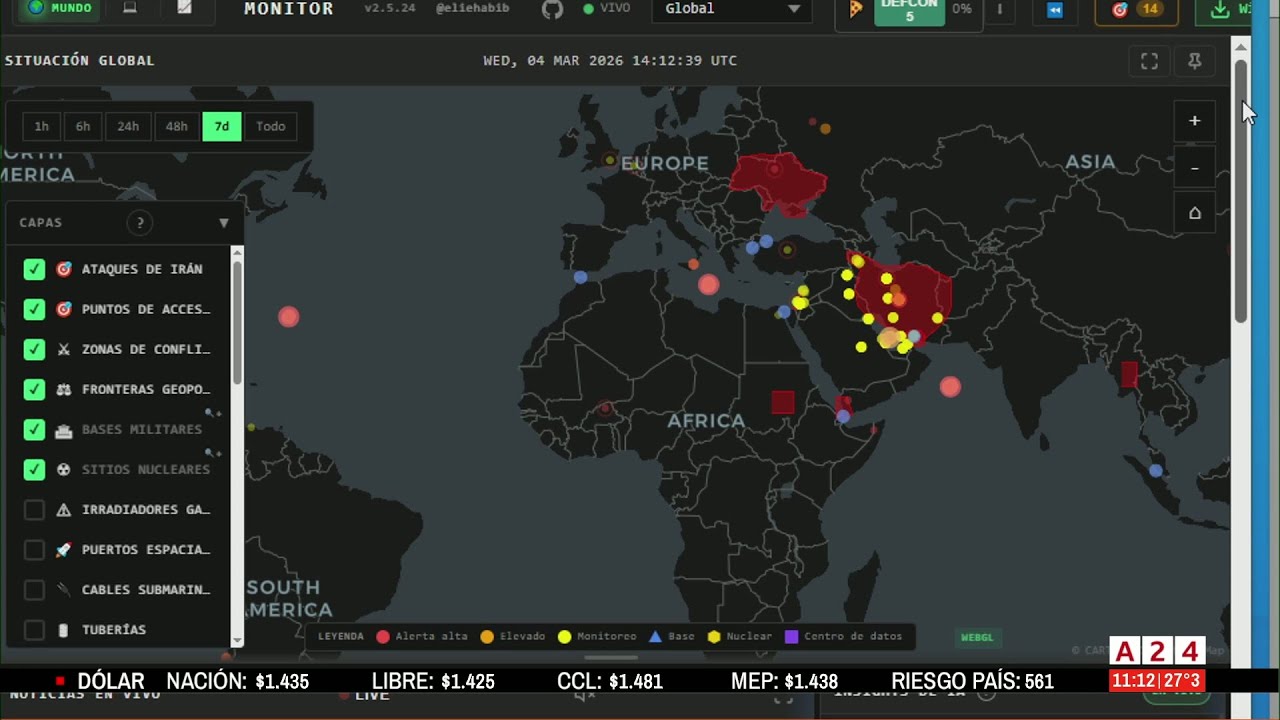Click the Nuclear yellow hexagon legend

pyautogui.click(x=714, y=636)
